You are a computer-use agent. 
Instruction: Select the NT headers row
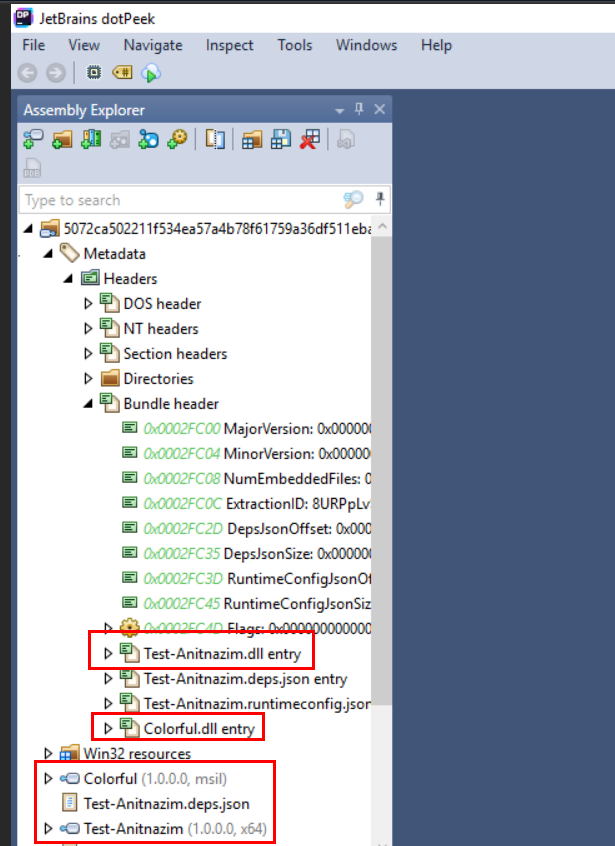pyautogui.click(x=149, y=329)
